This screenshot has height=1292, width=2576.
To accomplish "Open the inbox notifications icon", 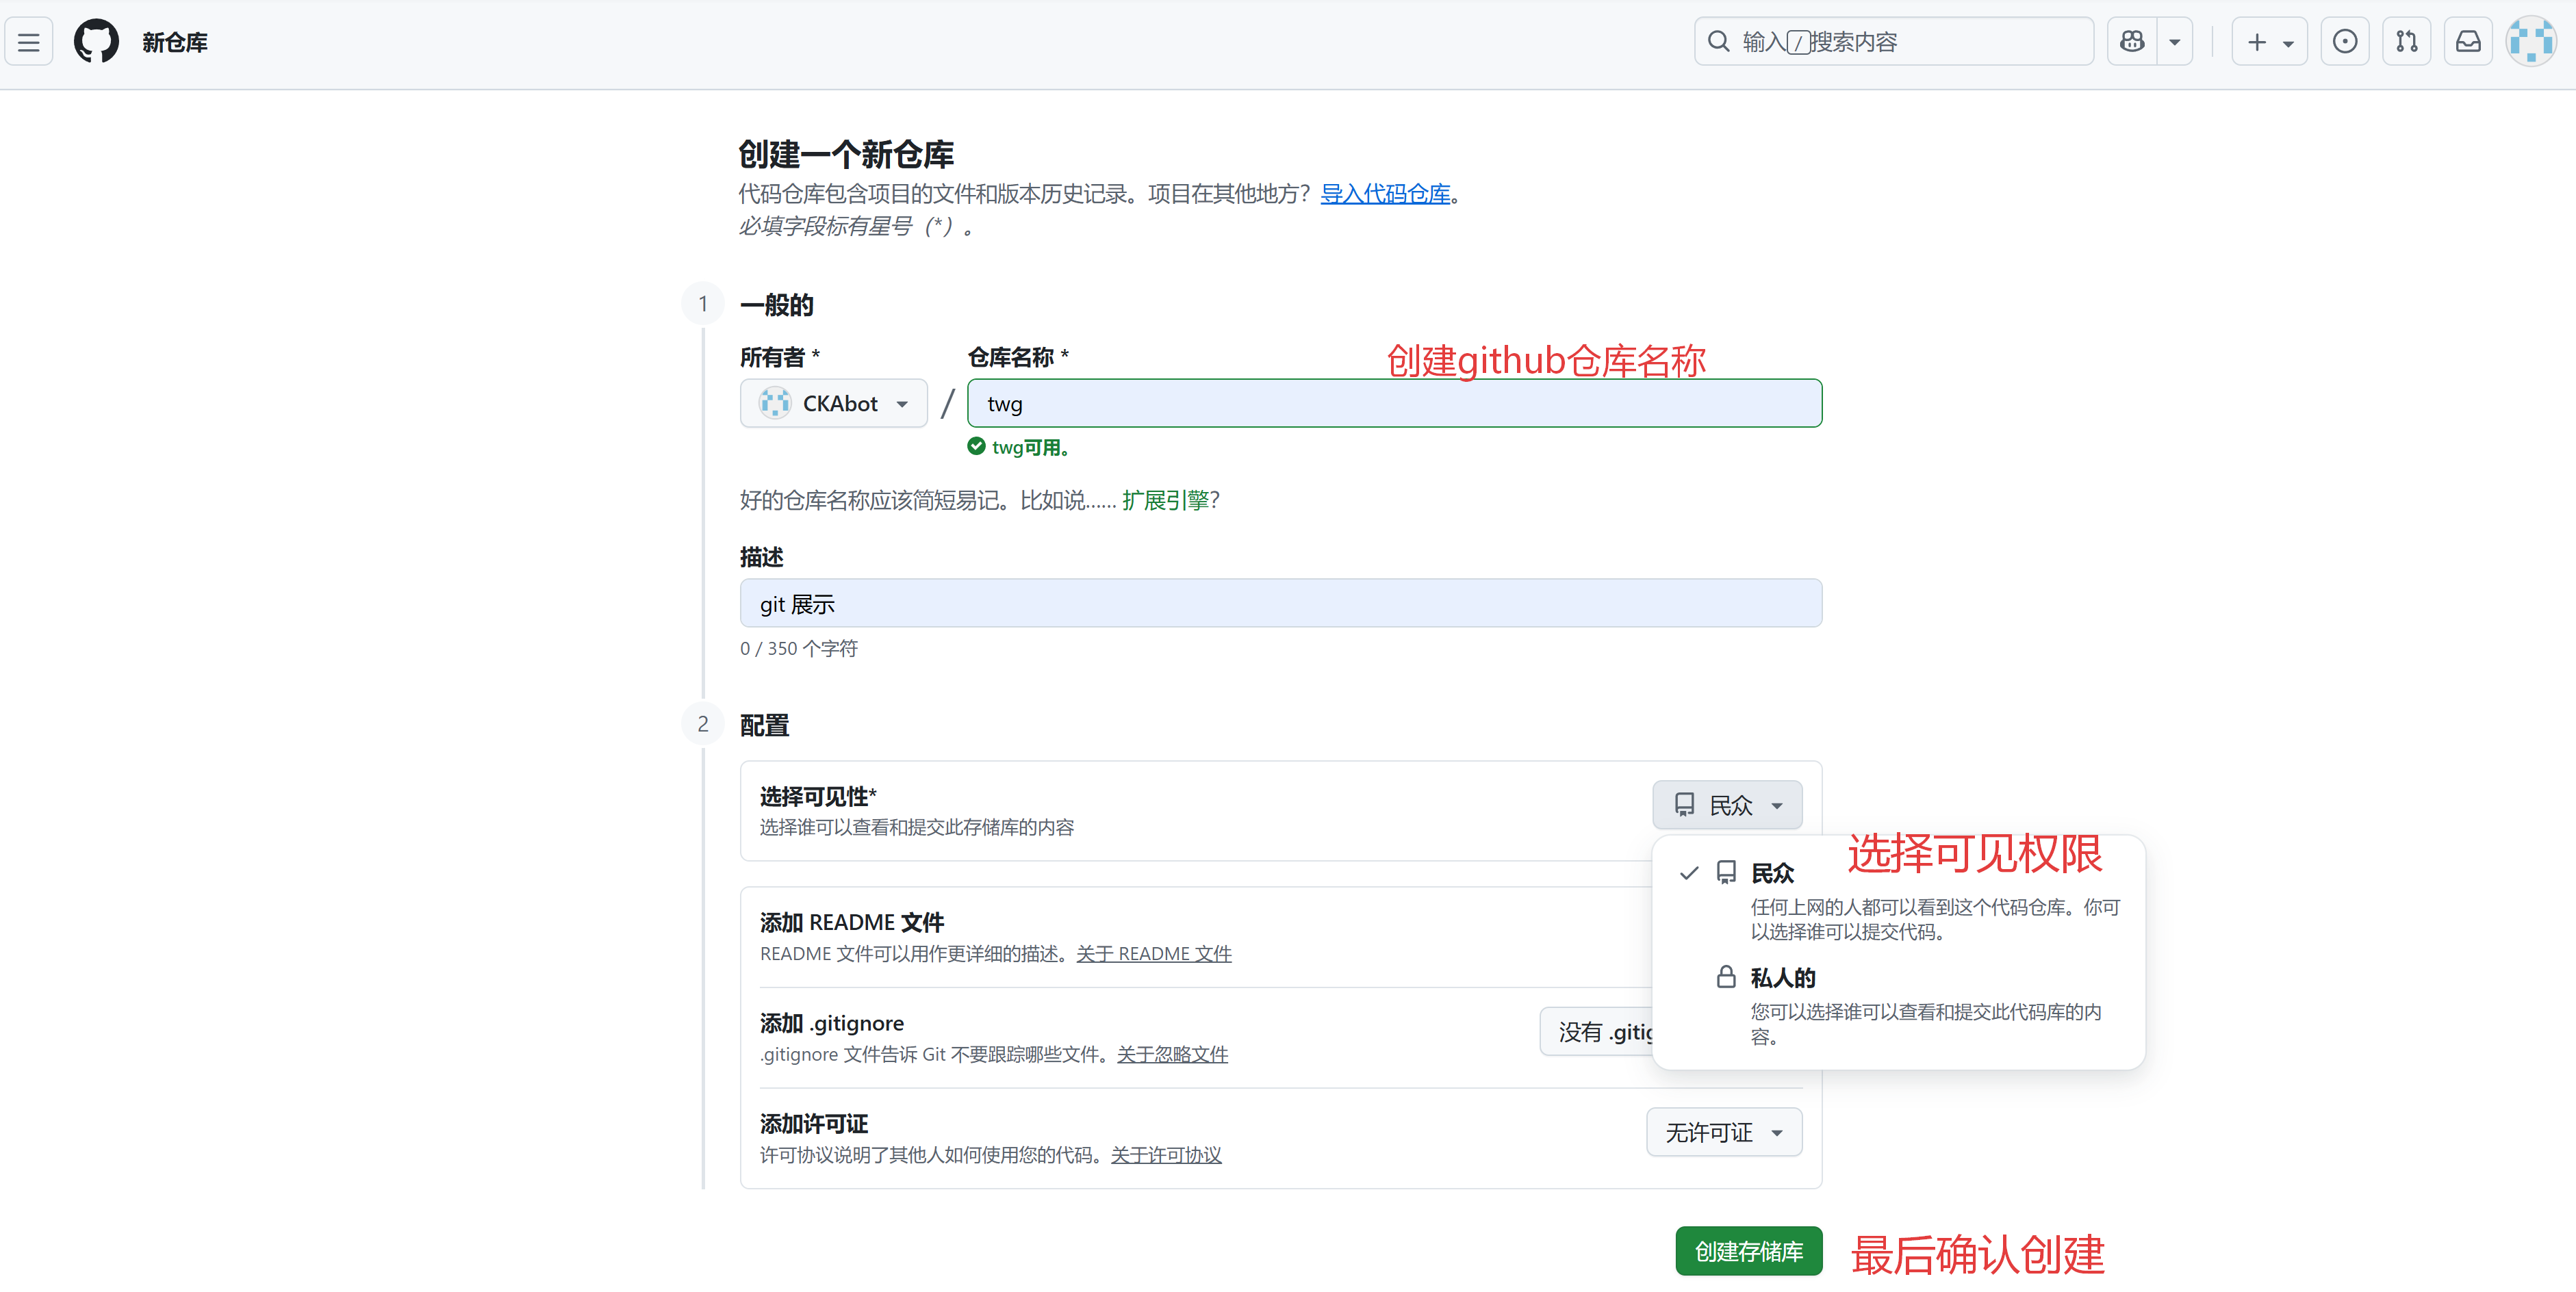I will [x=2468, y=42].
